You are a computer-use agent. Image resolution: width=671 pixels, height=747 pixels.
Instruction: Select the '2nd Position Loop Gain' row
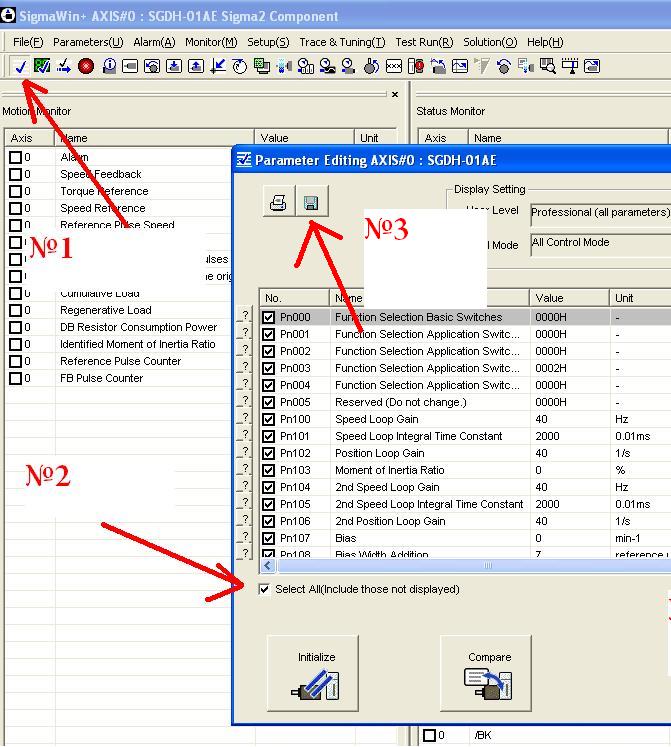tap(466, 521)
